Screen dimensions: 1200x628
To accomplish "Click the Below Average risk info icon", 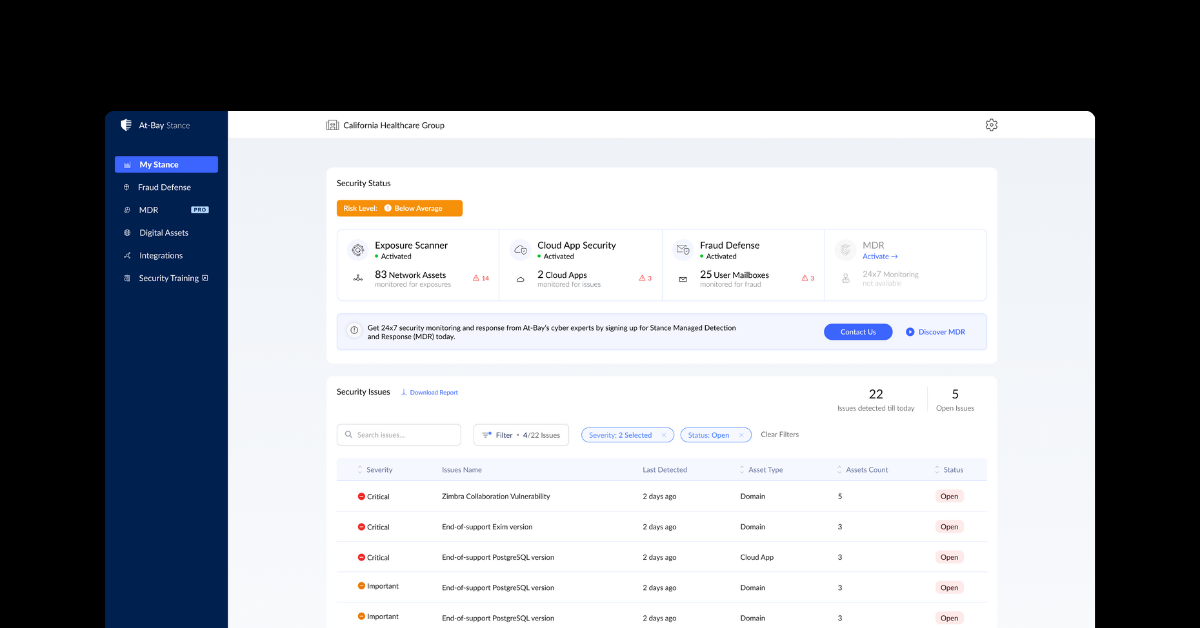I will tap(387, 209).
